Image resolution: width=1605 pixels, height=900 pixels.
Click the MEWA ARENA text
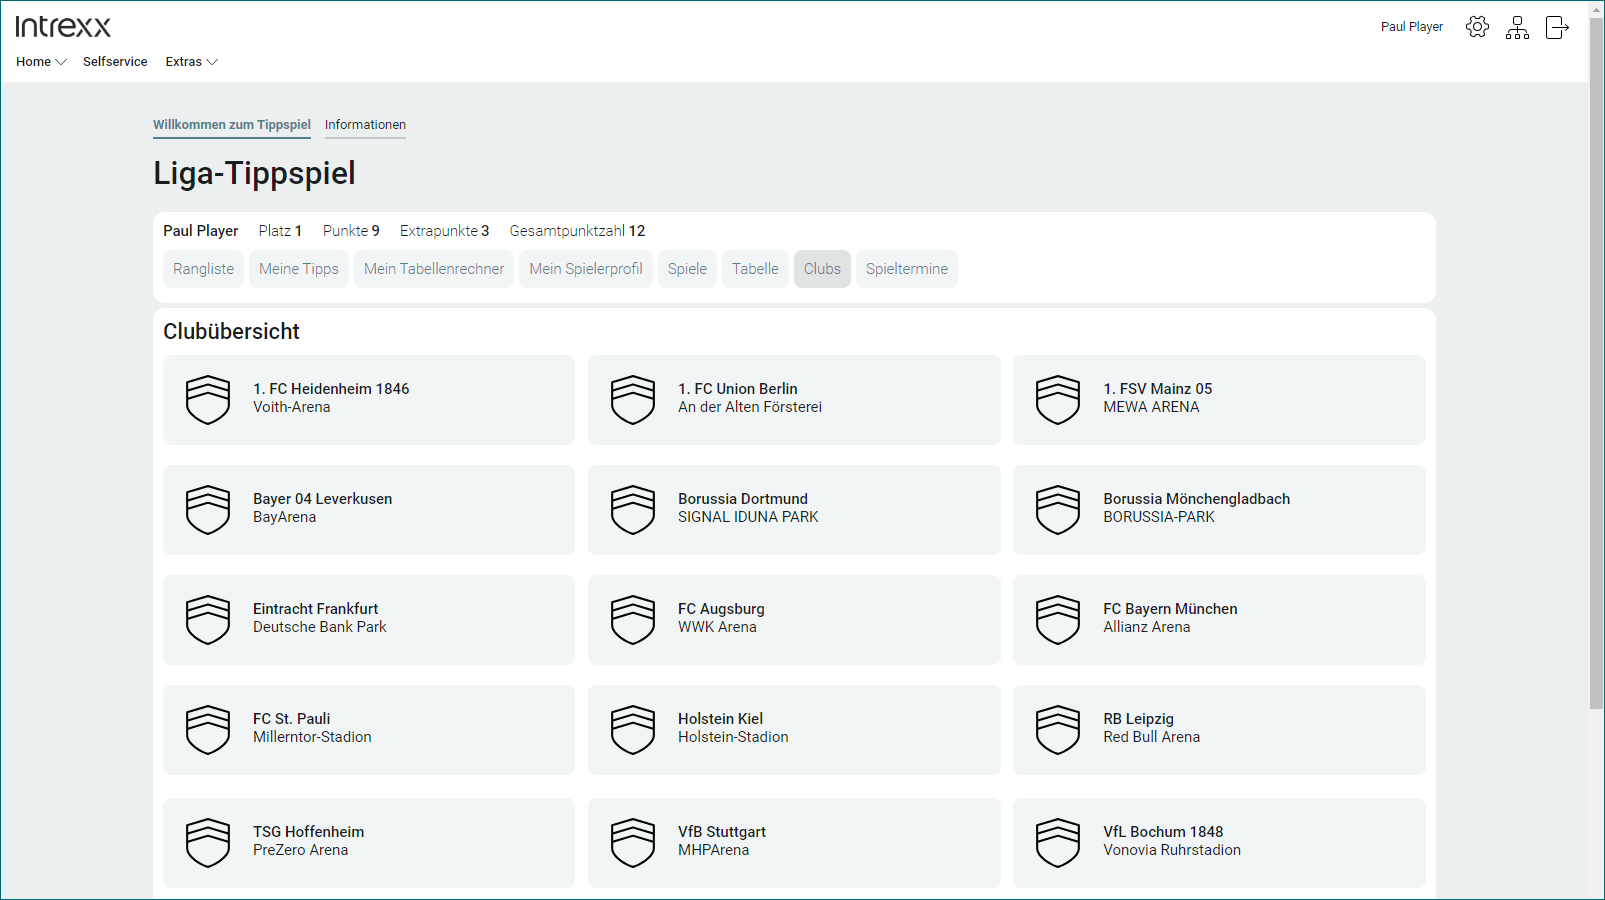(x=1151, y=407)
